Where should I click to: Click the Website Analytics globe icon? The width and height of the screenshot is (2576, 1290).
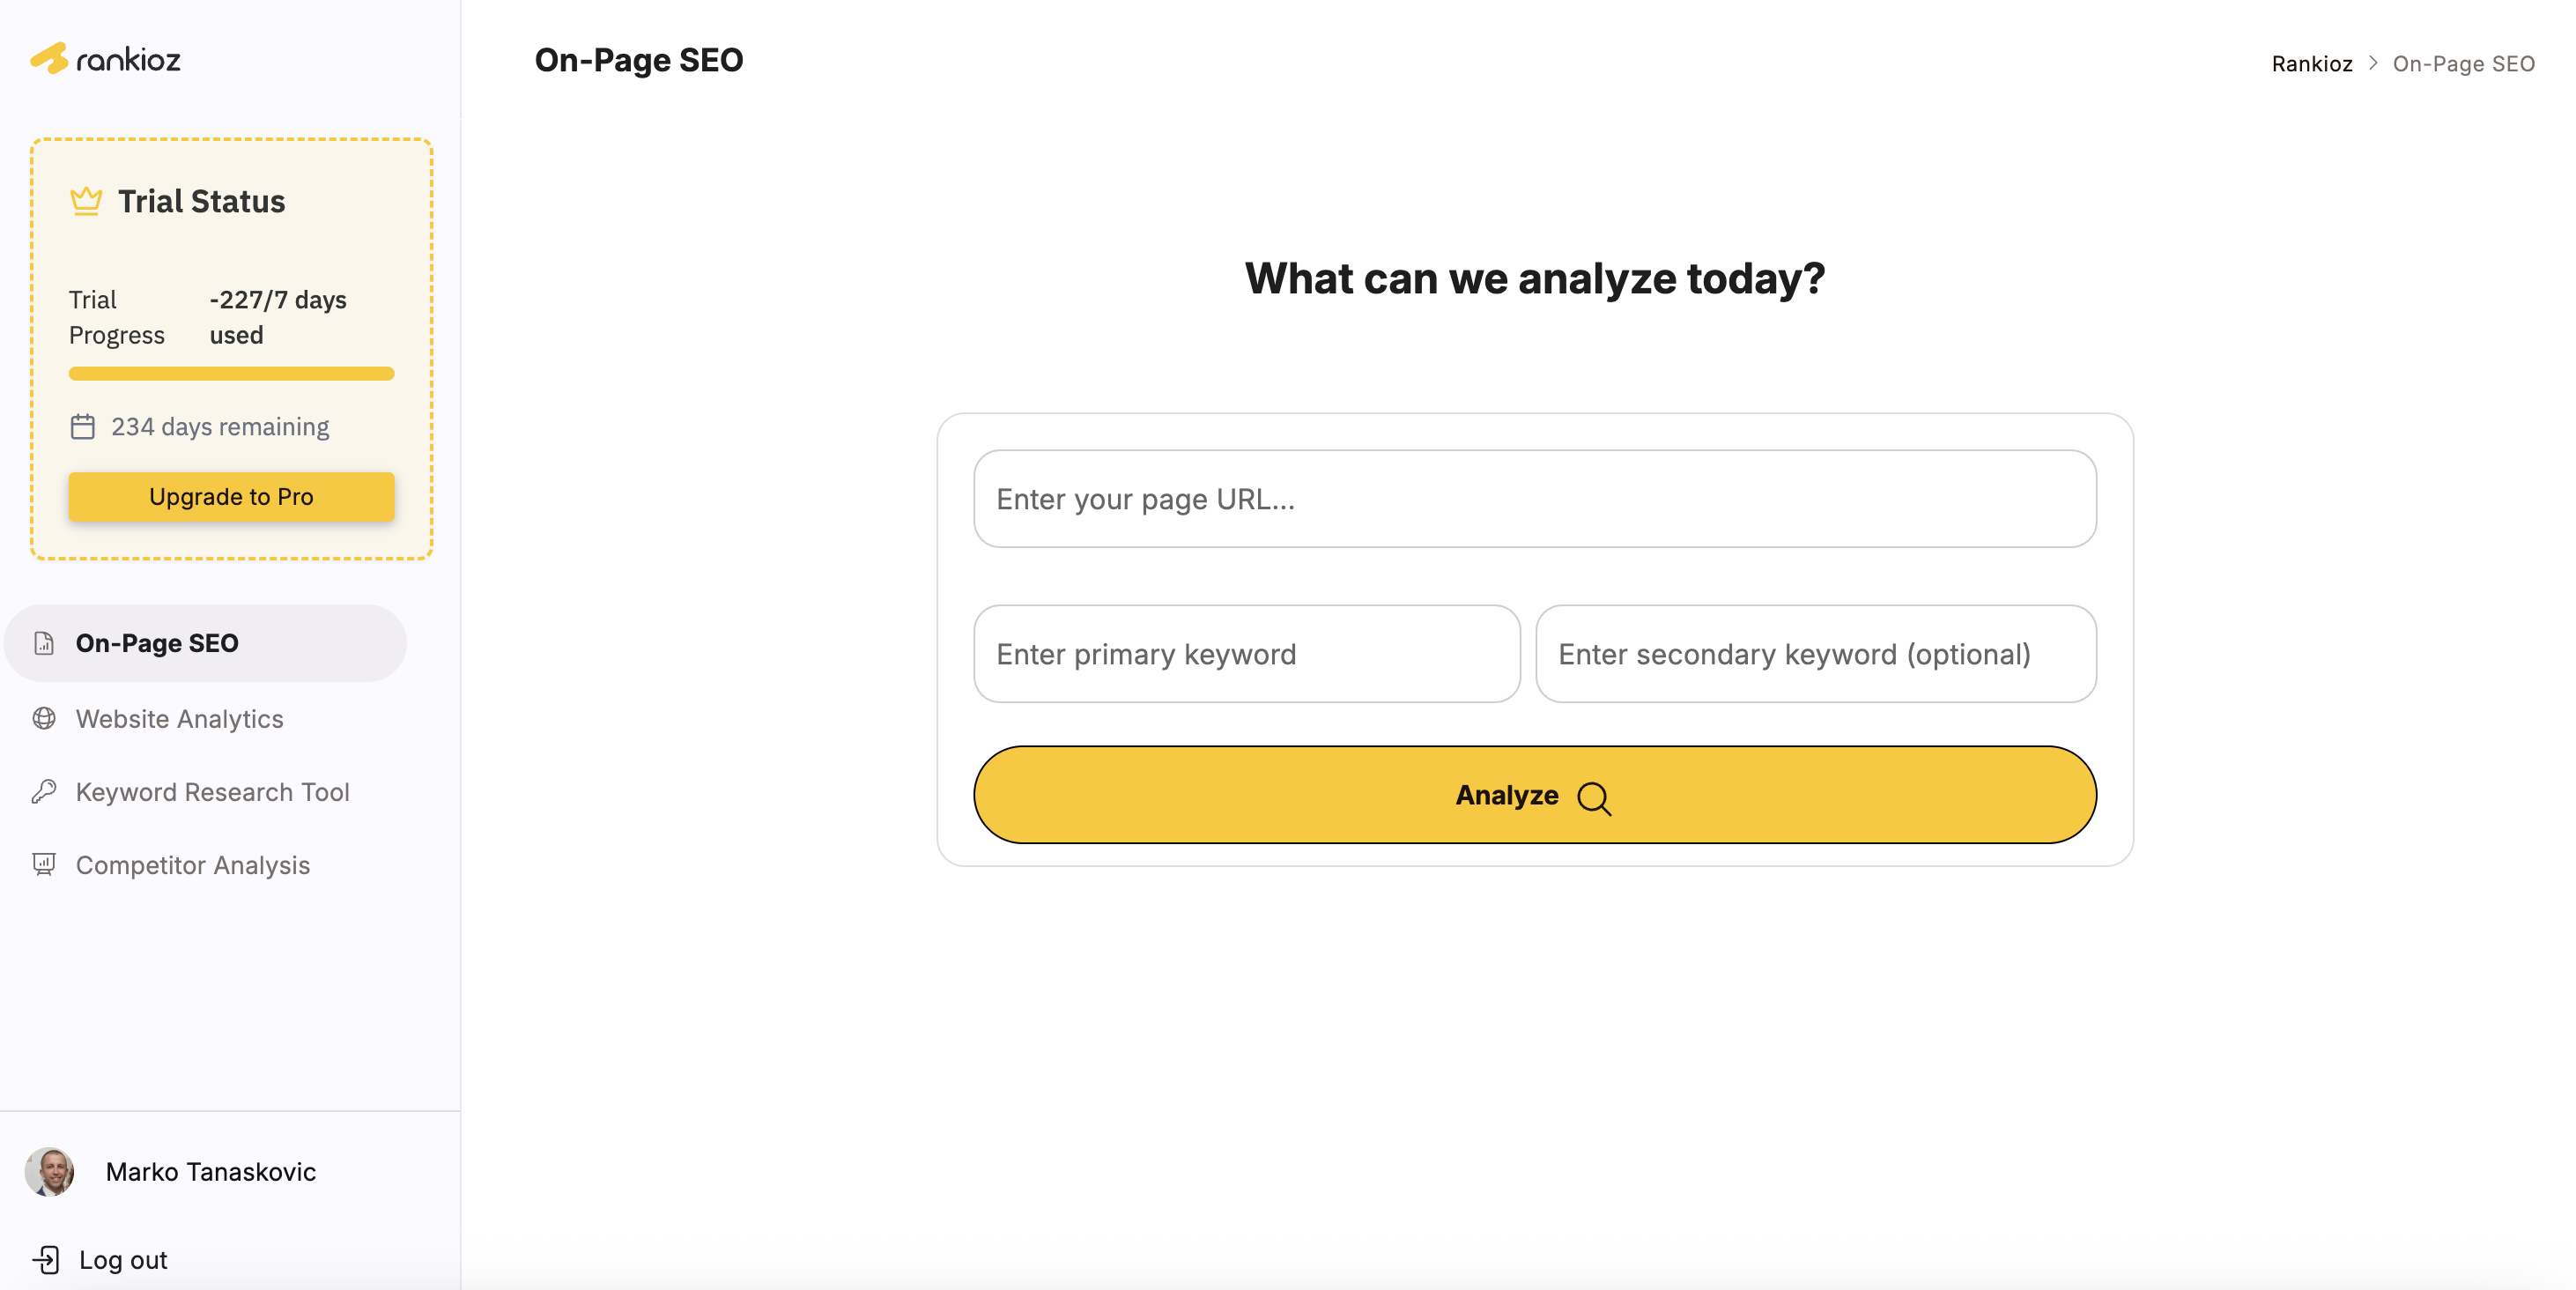(44, 719)
